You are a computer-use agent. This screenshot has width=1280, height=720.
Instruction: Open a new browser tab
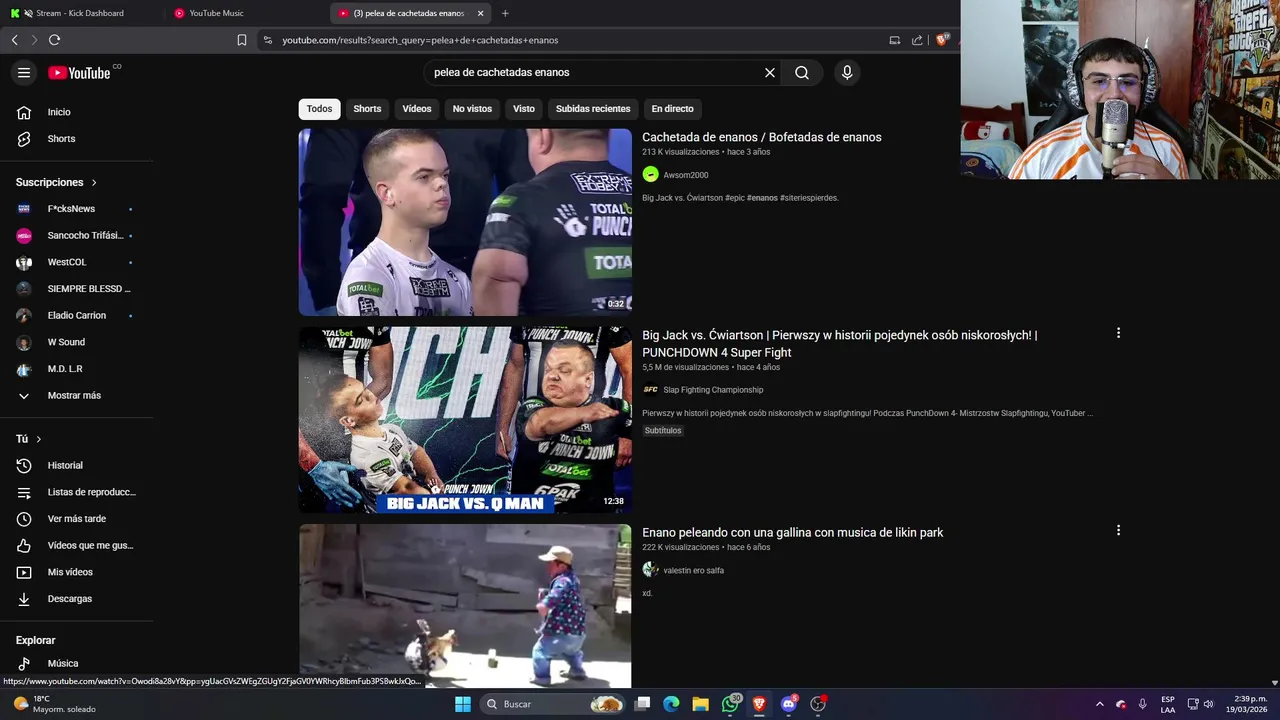point(505,13)
